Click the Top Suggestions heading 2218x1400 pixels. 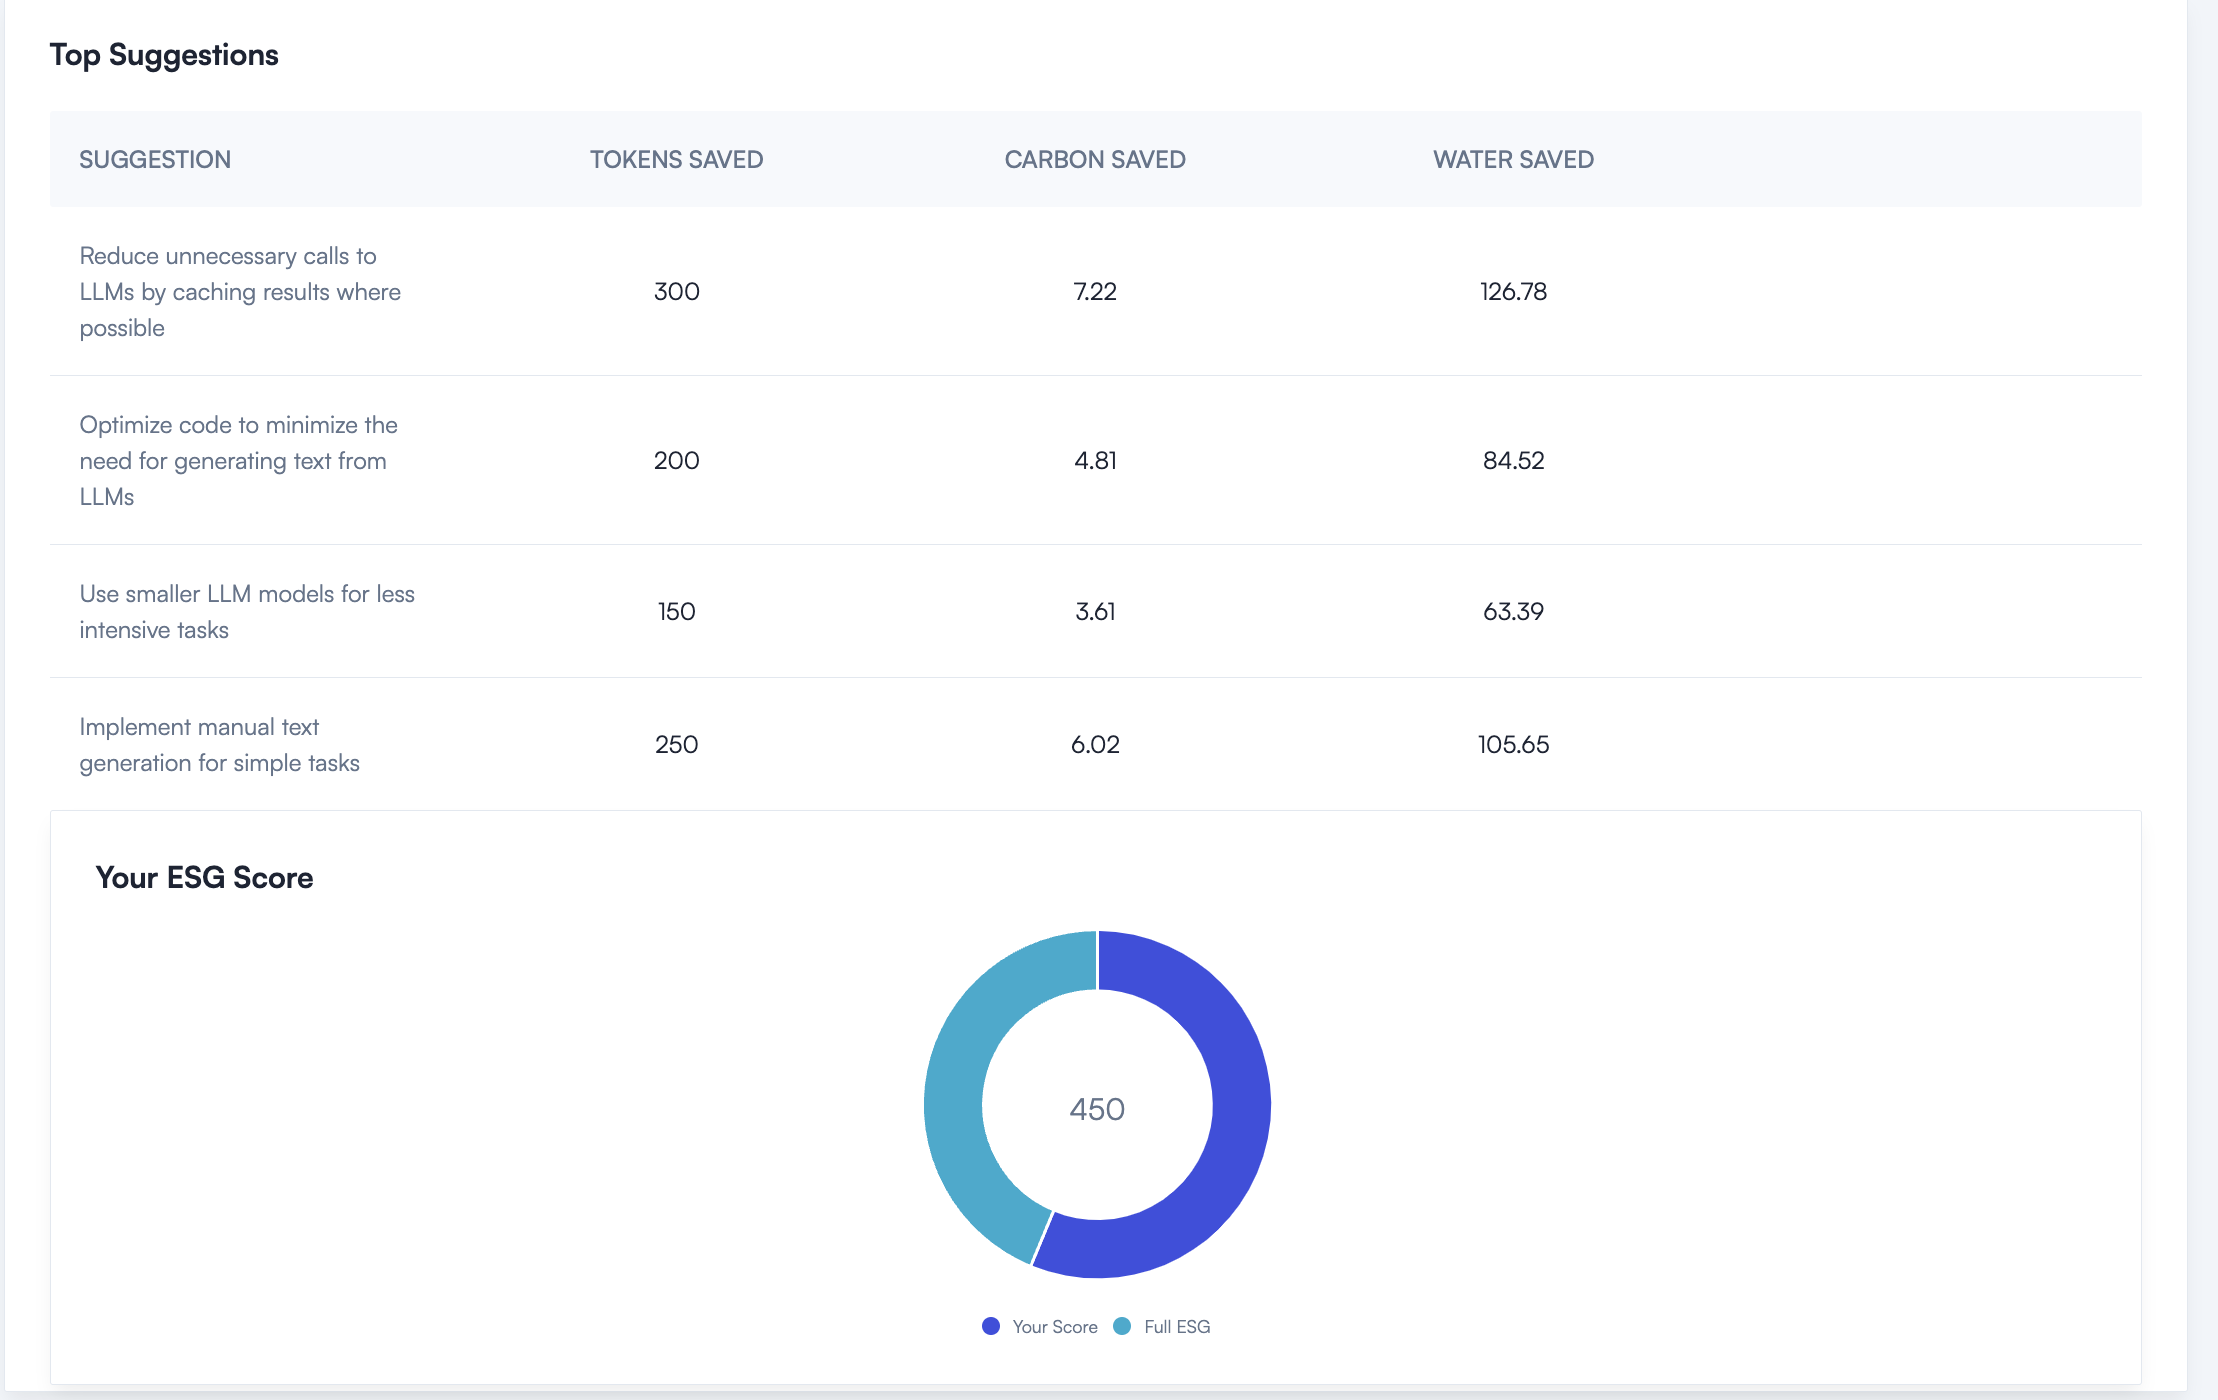(x=164, y=55)
